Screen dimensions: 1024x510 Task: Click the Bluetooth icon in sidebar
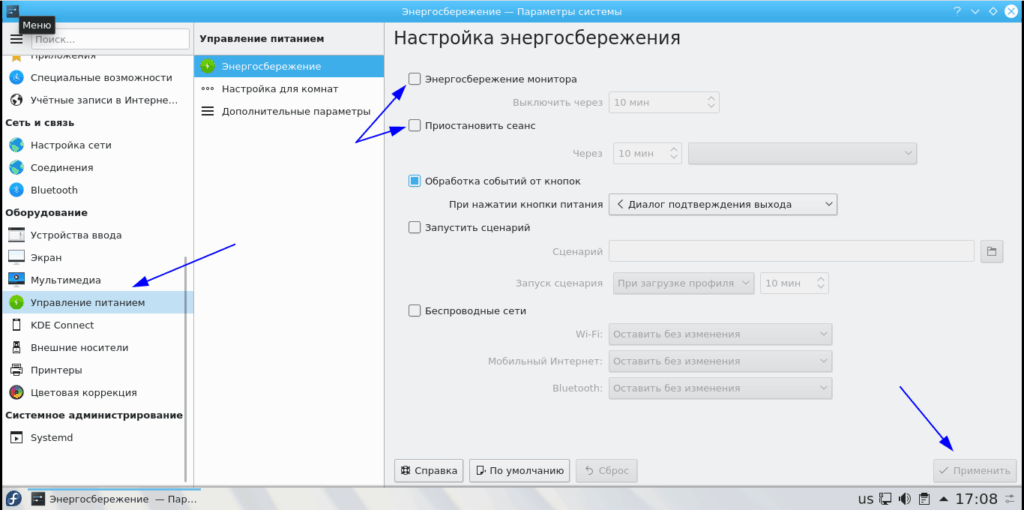pyautogui.click(x=16, y=190)
